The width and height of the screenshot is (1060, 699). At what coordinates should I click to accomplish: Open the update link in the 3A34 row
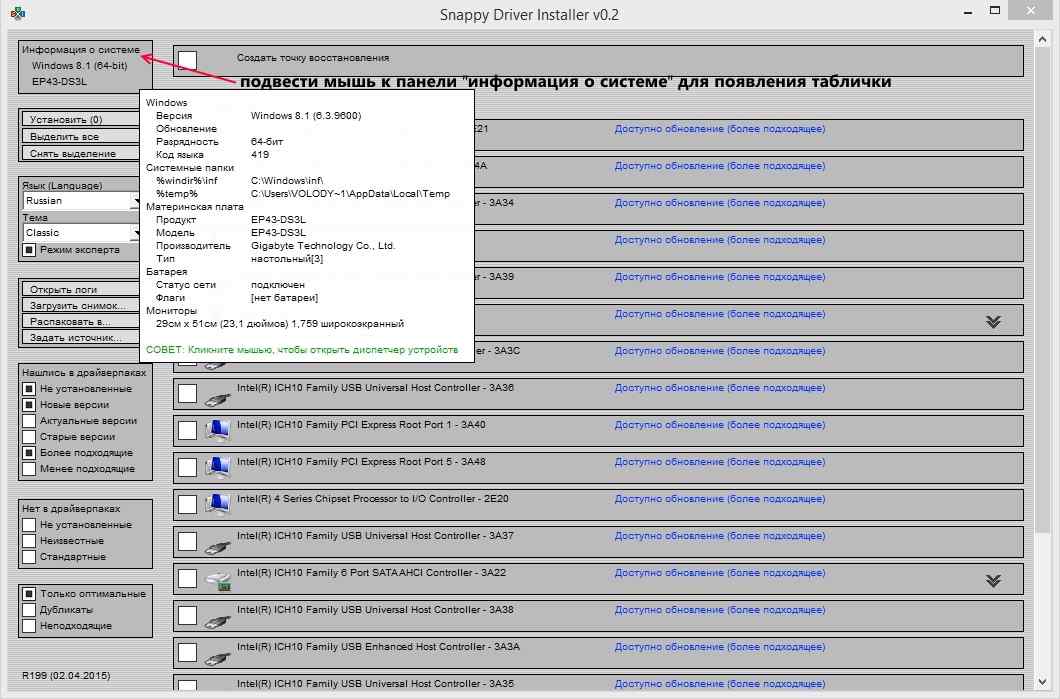[720, 203]
